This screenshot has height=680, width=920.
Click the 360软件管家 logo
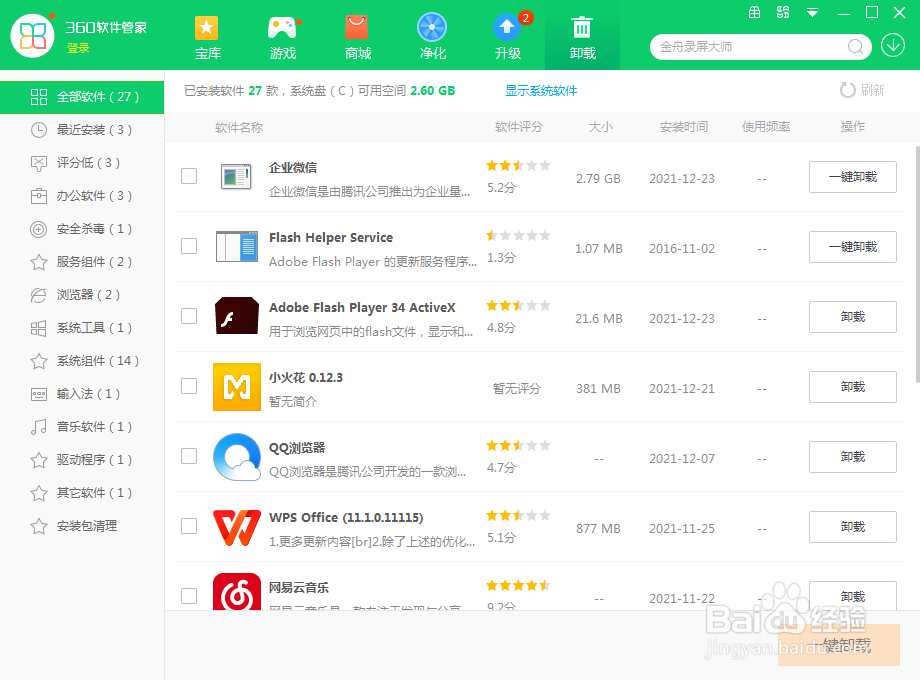[32, 36]
